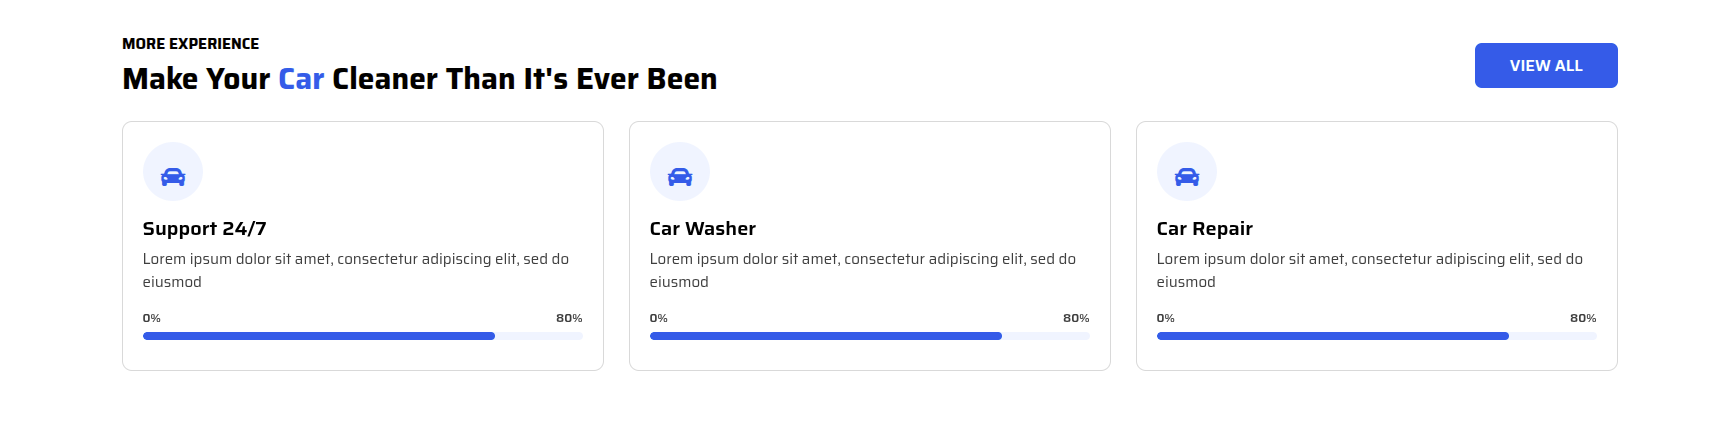Click the Support 24/7 progress bar
Viewport: 1733px width, 444px height.
point(363,336)
